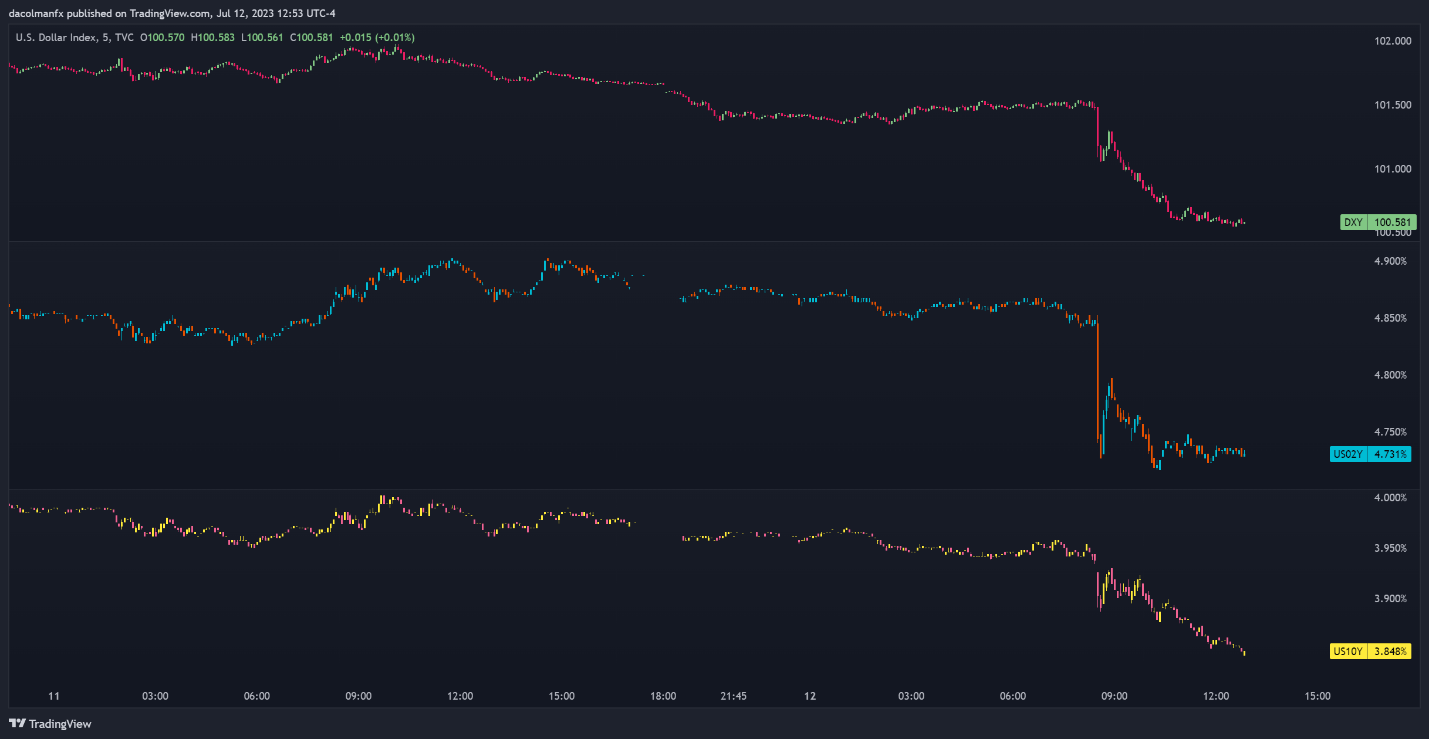1429x739 pixels.
Task: Click the high value H100.583
Action: [x=213, y=37]
